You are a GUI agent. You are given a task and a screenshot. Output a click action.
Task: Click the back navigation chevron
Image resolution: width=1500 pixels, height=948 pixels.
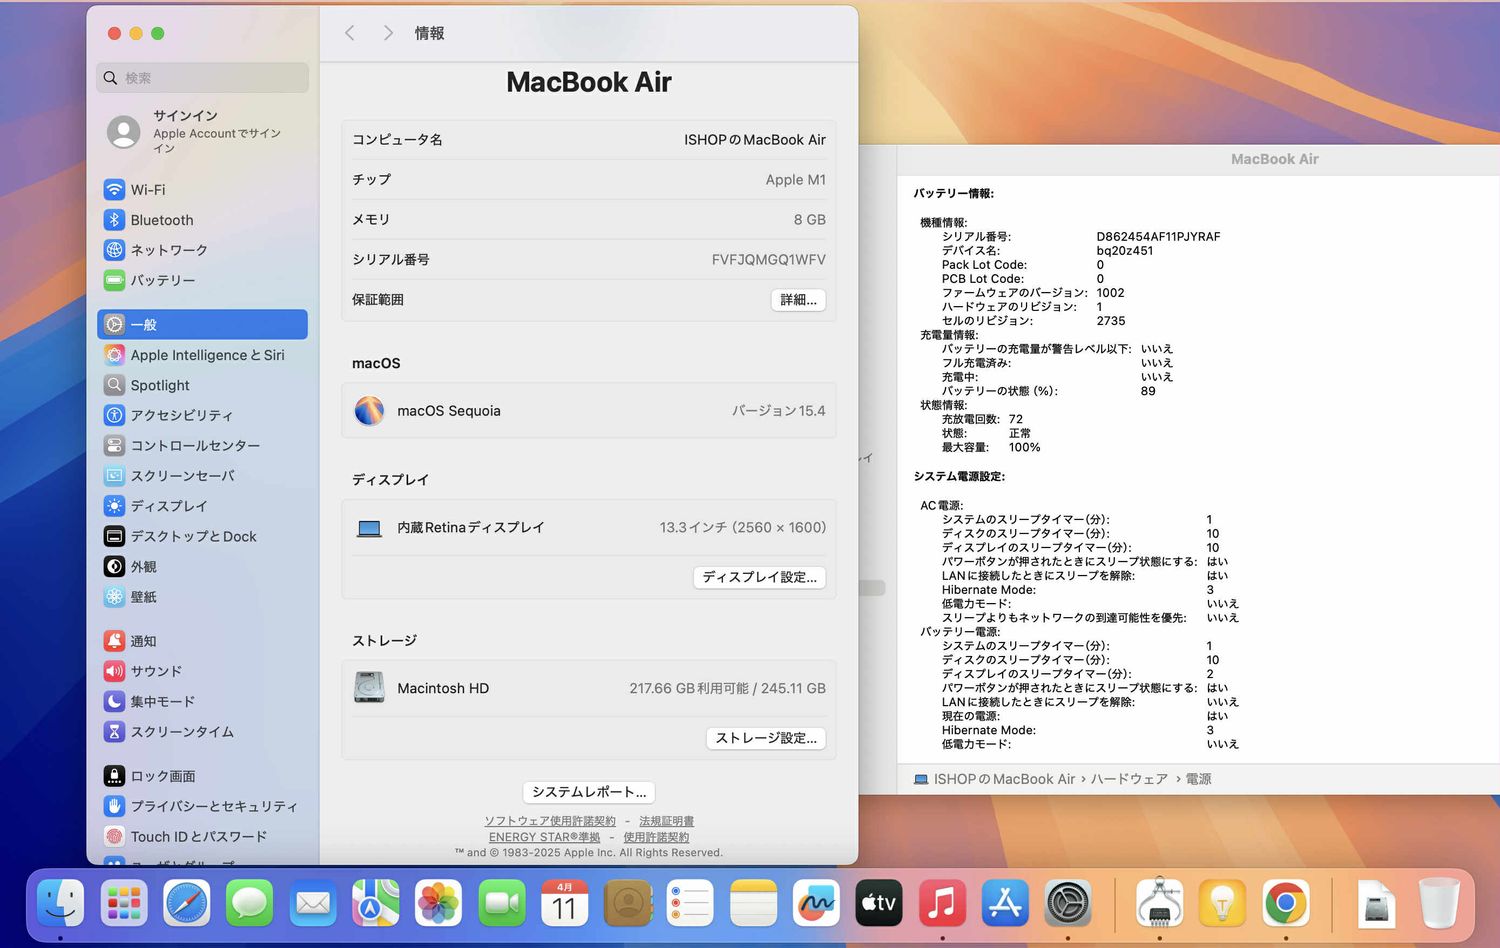coord(350,33)
